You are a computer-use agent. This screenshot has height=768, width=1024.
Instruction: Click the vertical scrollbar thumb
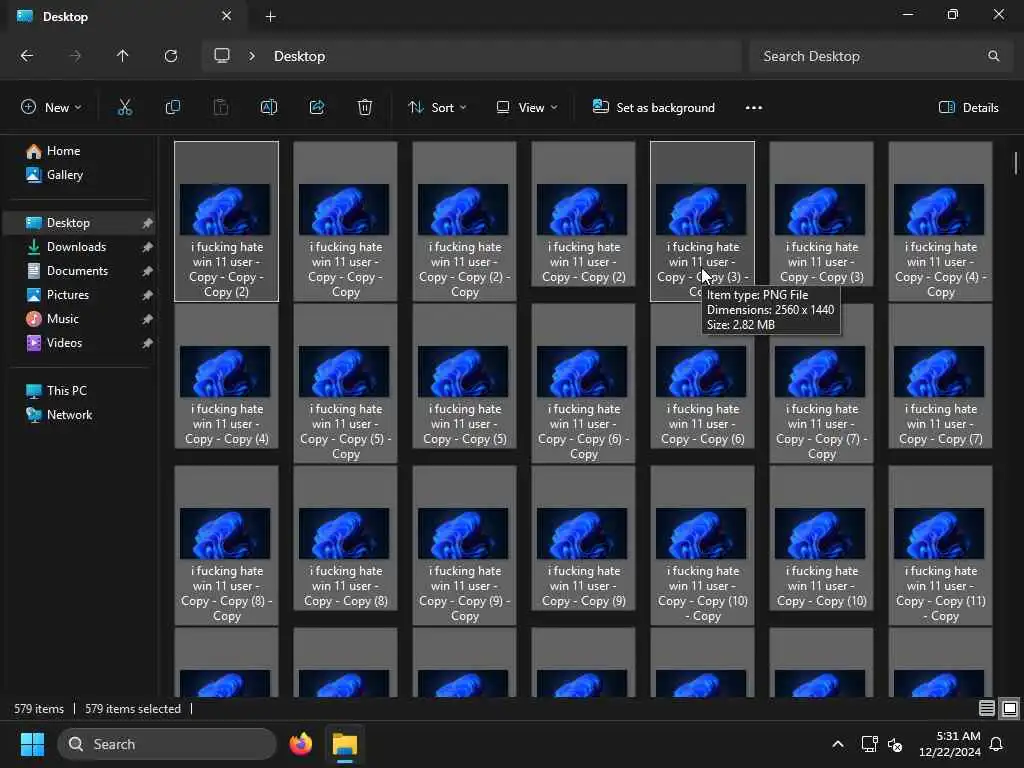point(1016,163)
